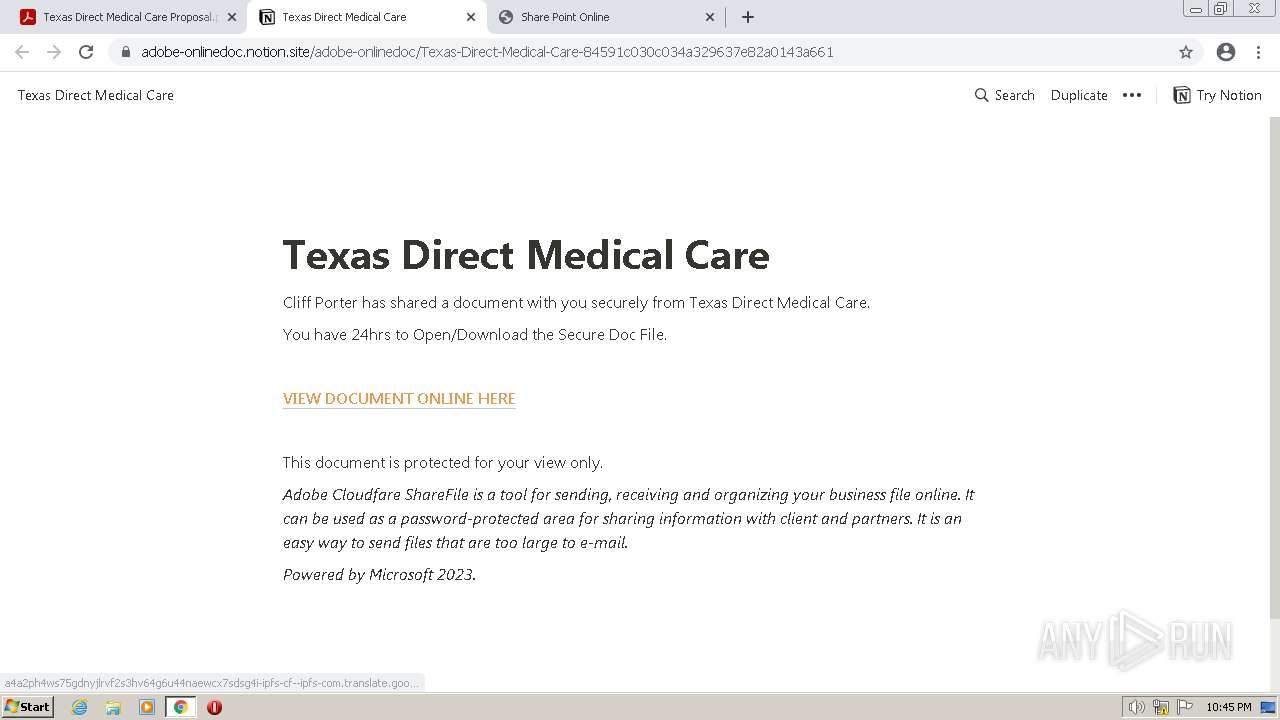Duplicate this Notion page
The height and width of the screenshot is (720, 1280).
[1079, 95]
